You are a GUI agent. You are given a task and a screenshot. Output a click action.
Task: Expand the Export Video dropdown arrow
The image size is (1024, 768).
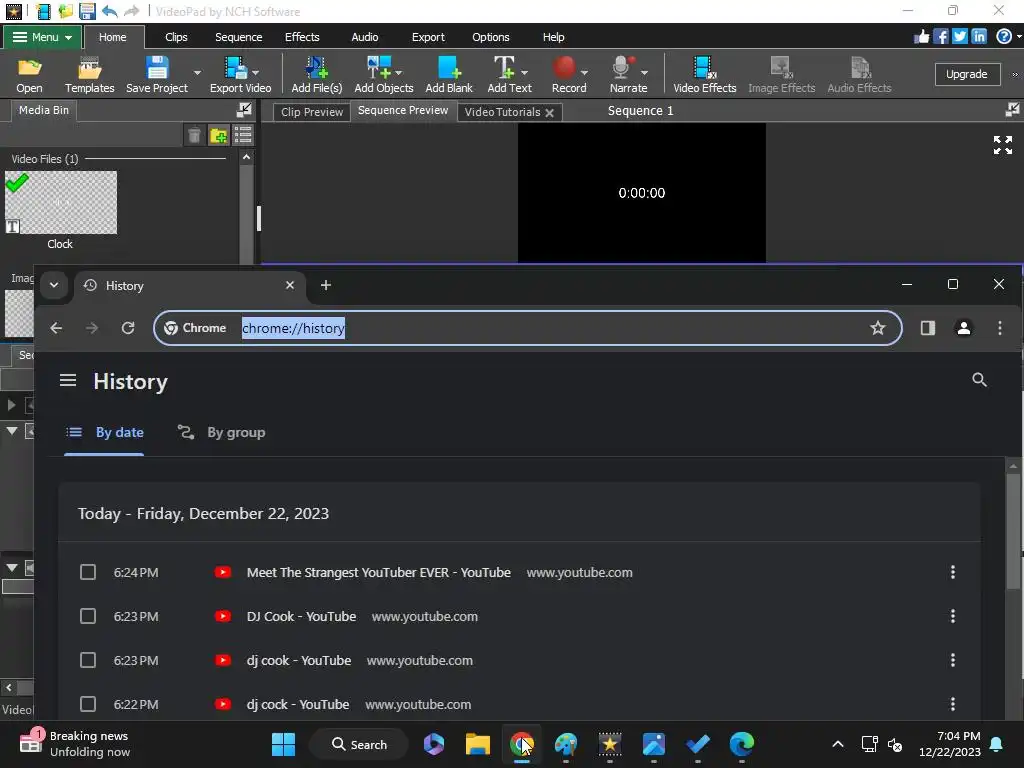[255, 72]
